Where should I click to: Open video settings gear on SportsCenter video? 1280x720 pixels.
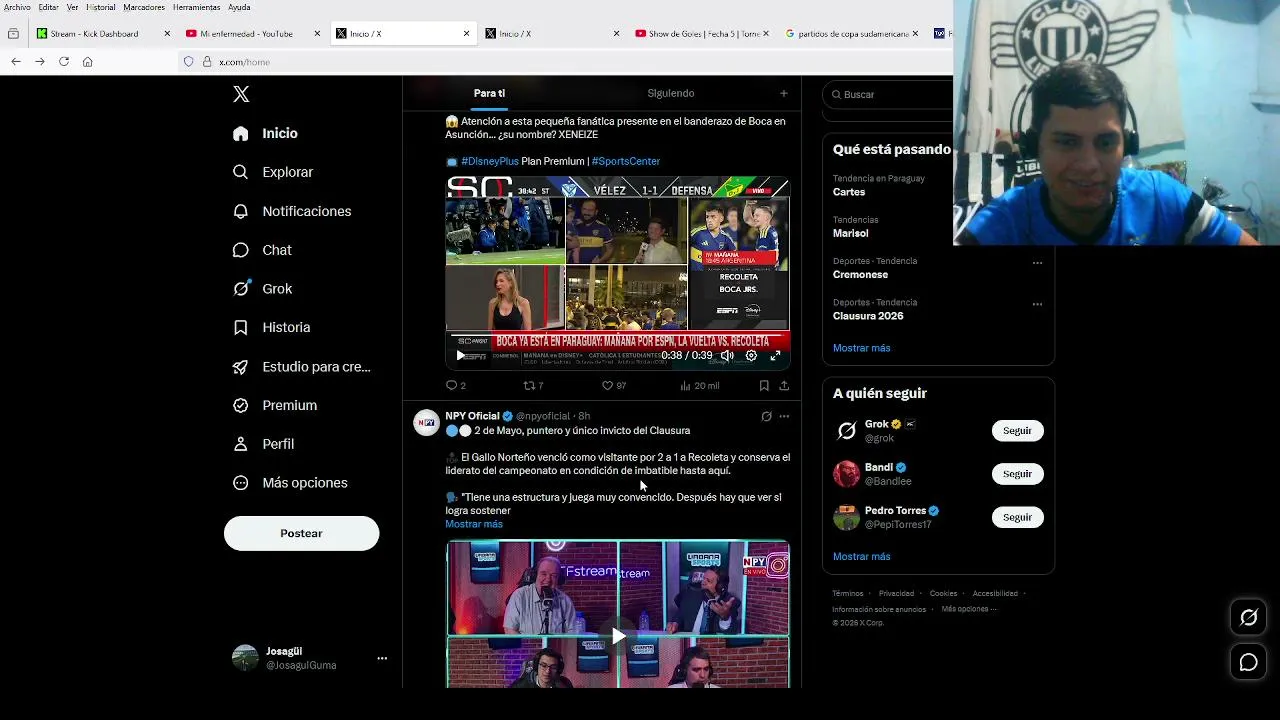pos(751,355)
